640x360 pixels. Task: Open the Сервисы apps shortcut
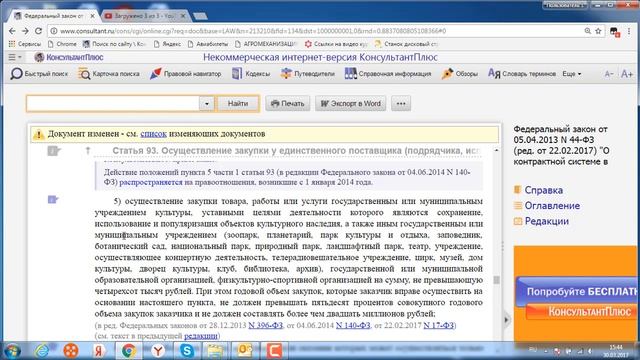tap(24, 44)
